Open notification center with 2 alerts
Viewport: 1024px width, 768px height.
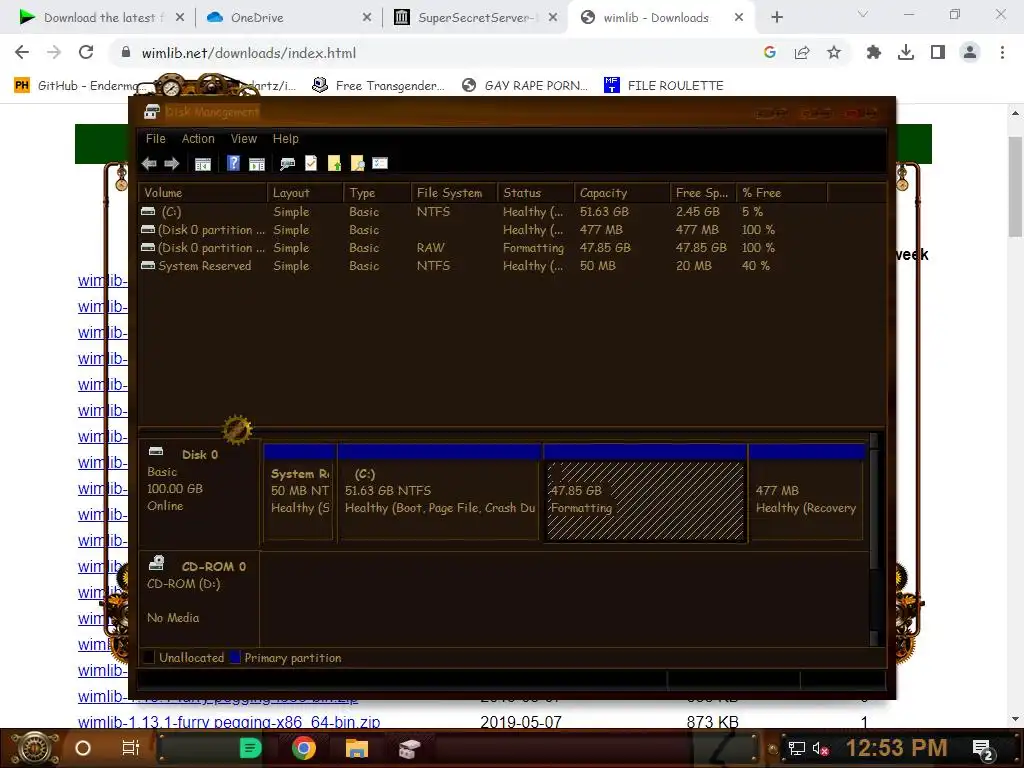pos(983,749)
